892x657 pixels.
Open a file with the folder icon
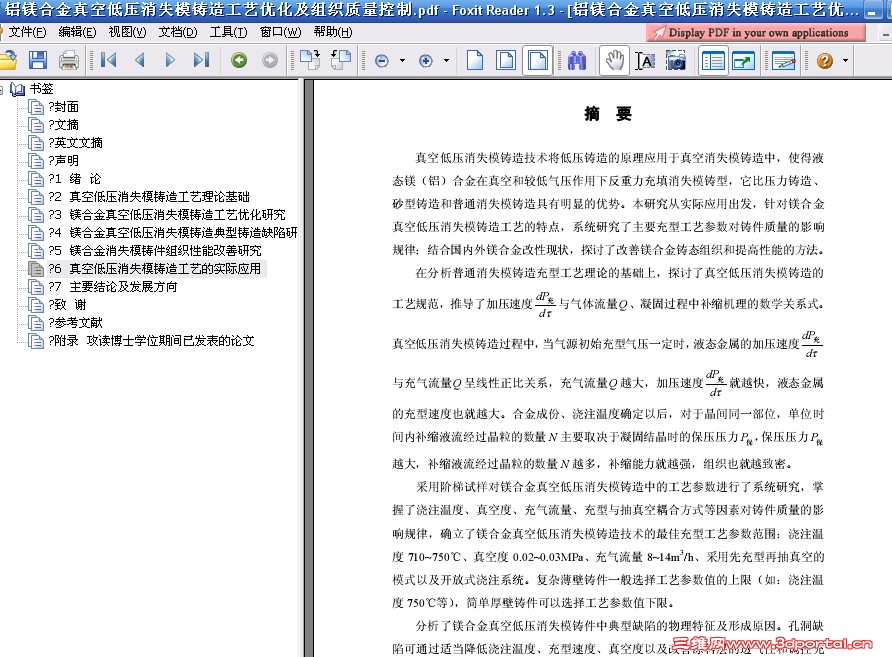pos(8,60)
